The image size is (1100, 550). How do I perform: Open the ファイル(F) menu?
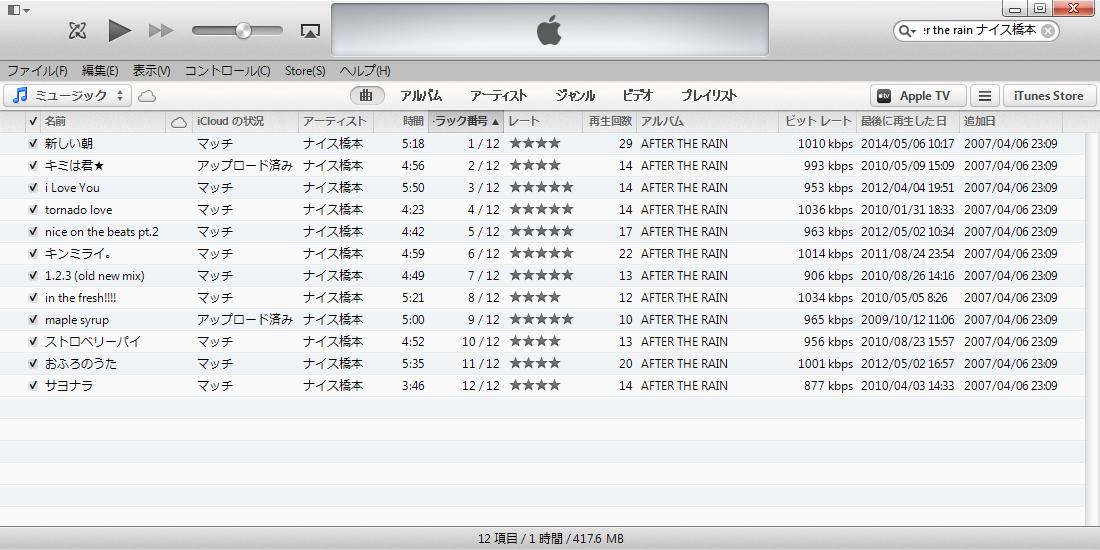[x=37, y=71]
